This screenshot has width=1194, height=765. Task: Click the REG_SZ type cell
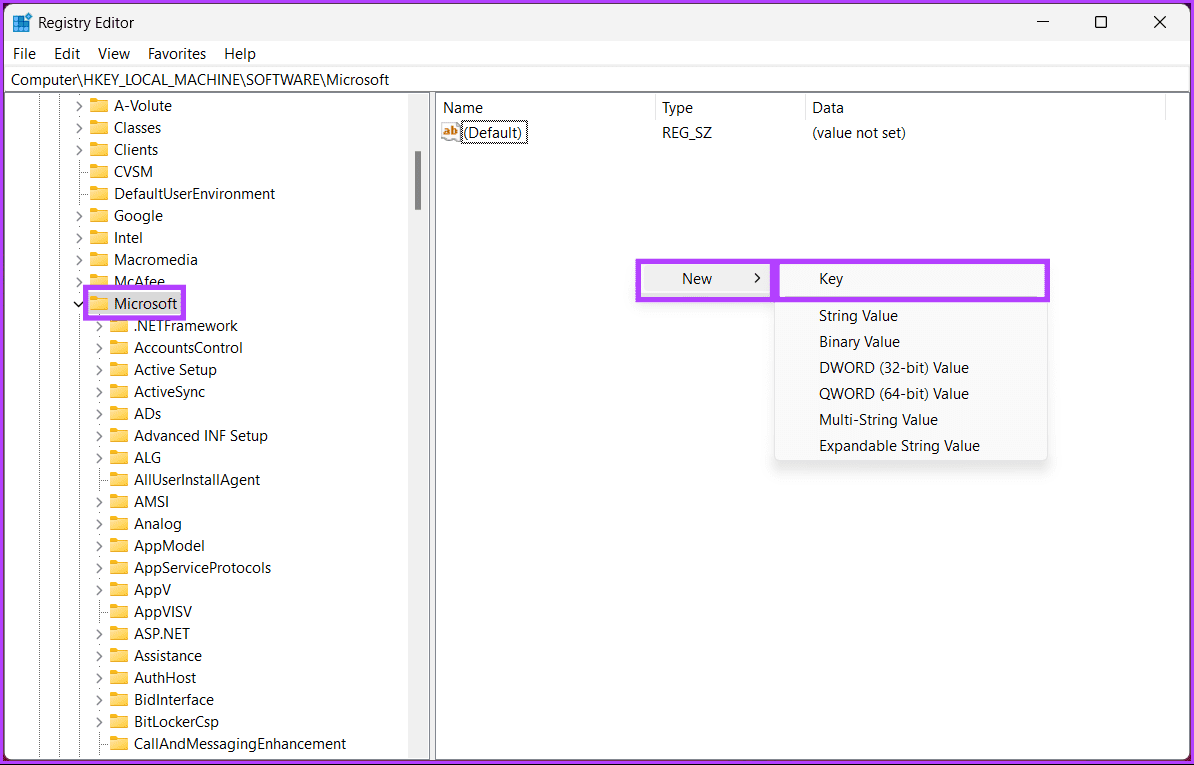(687, 133)
